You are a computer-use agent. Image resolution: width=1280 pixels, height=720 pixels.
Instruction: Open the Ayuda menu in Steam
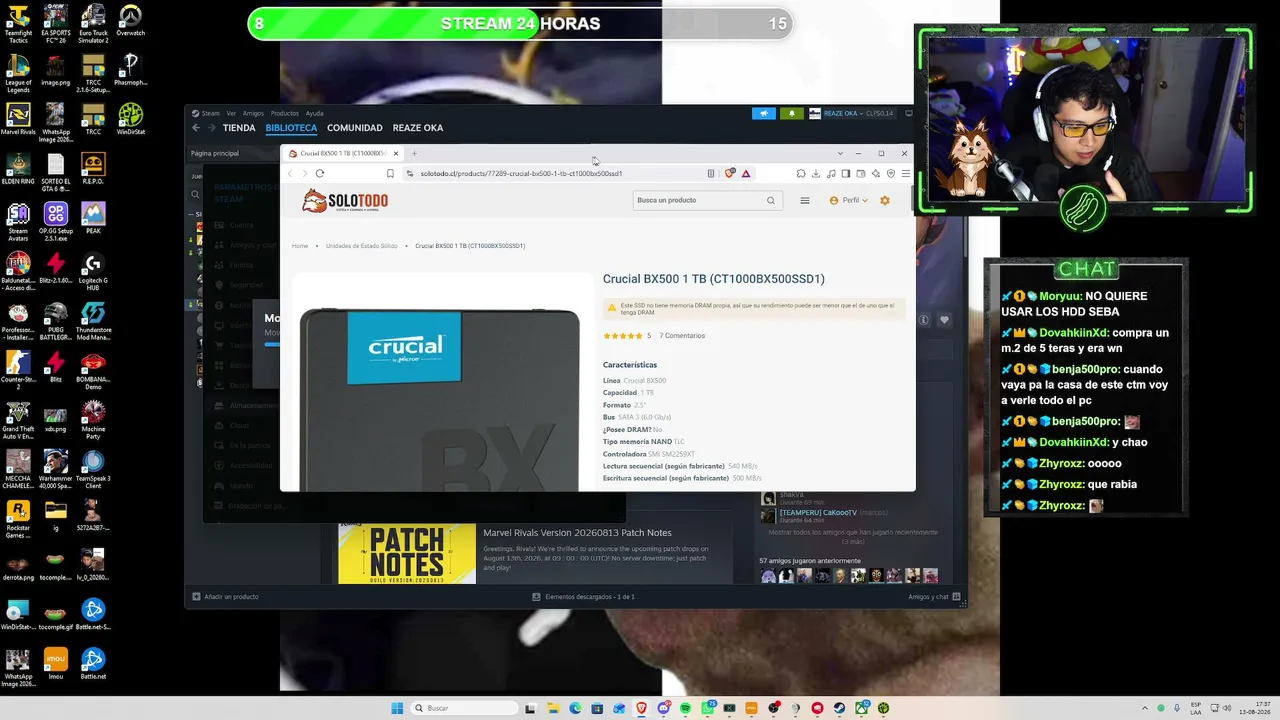click(314, 113)
